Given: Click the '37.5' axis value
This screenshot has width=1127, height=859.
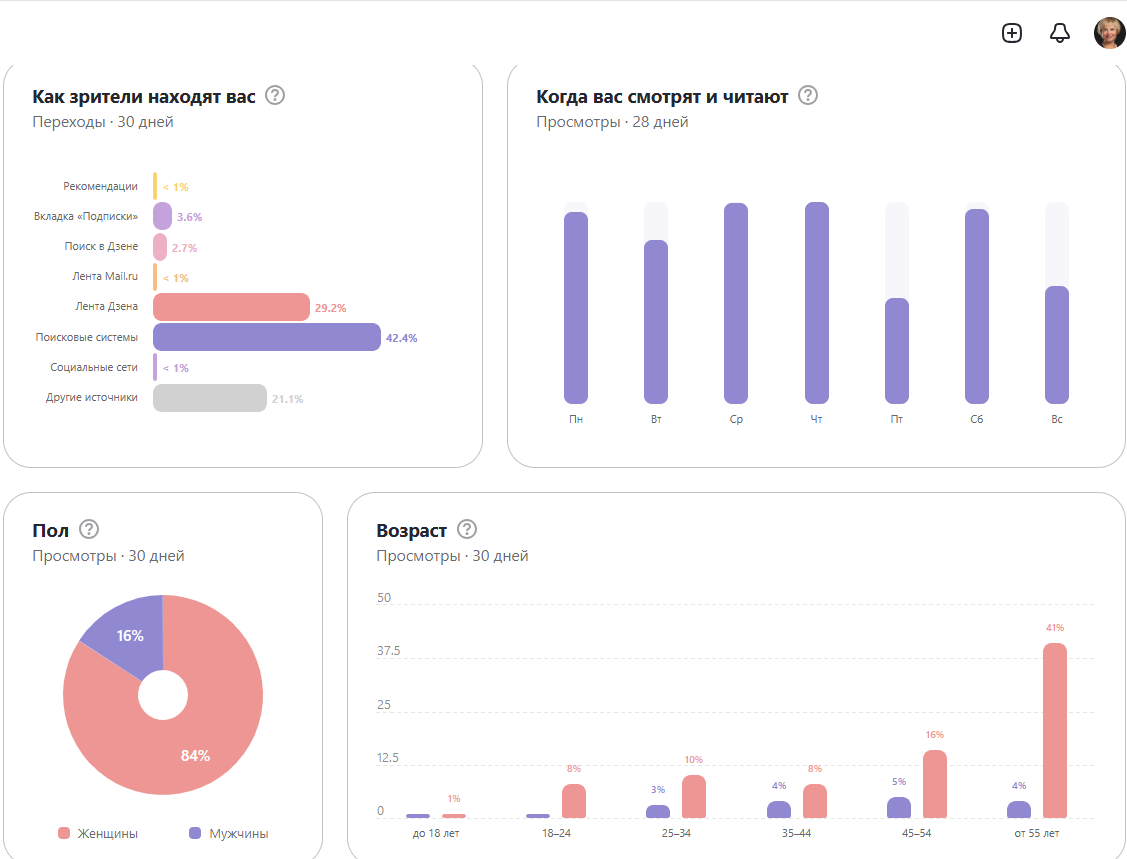Looking at the screenshot, I should click(388, 651).
